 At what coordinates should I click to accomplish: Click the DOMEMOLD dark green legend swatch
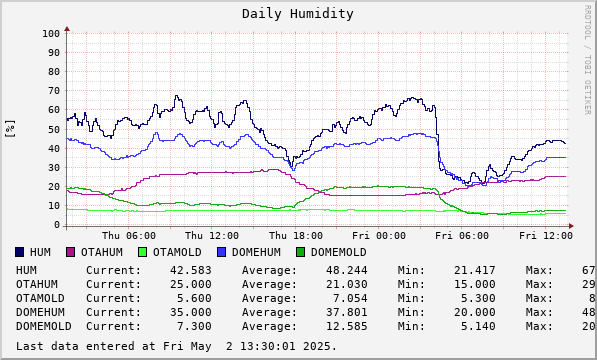300,252
